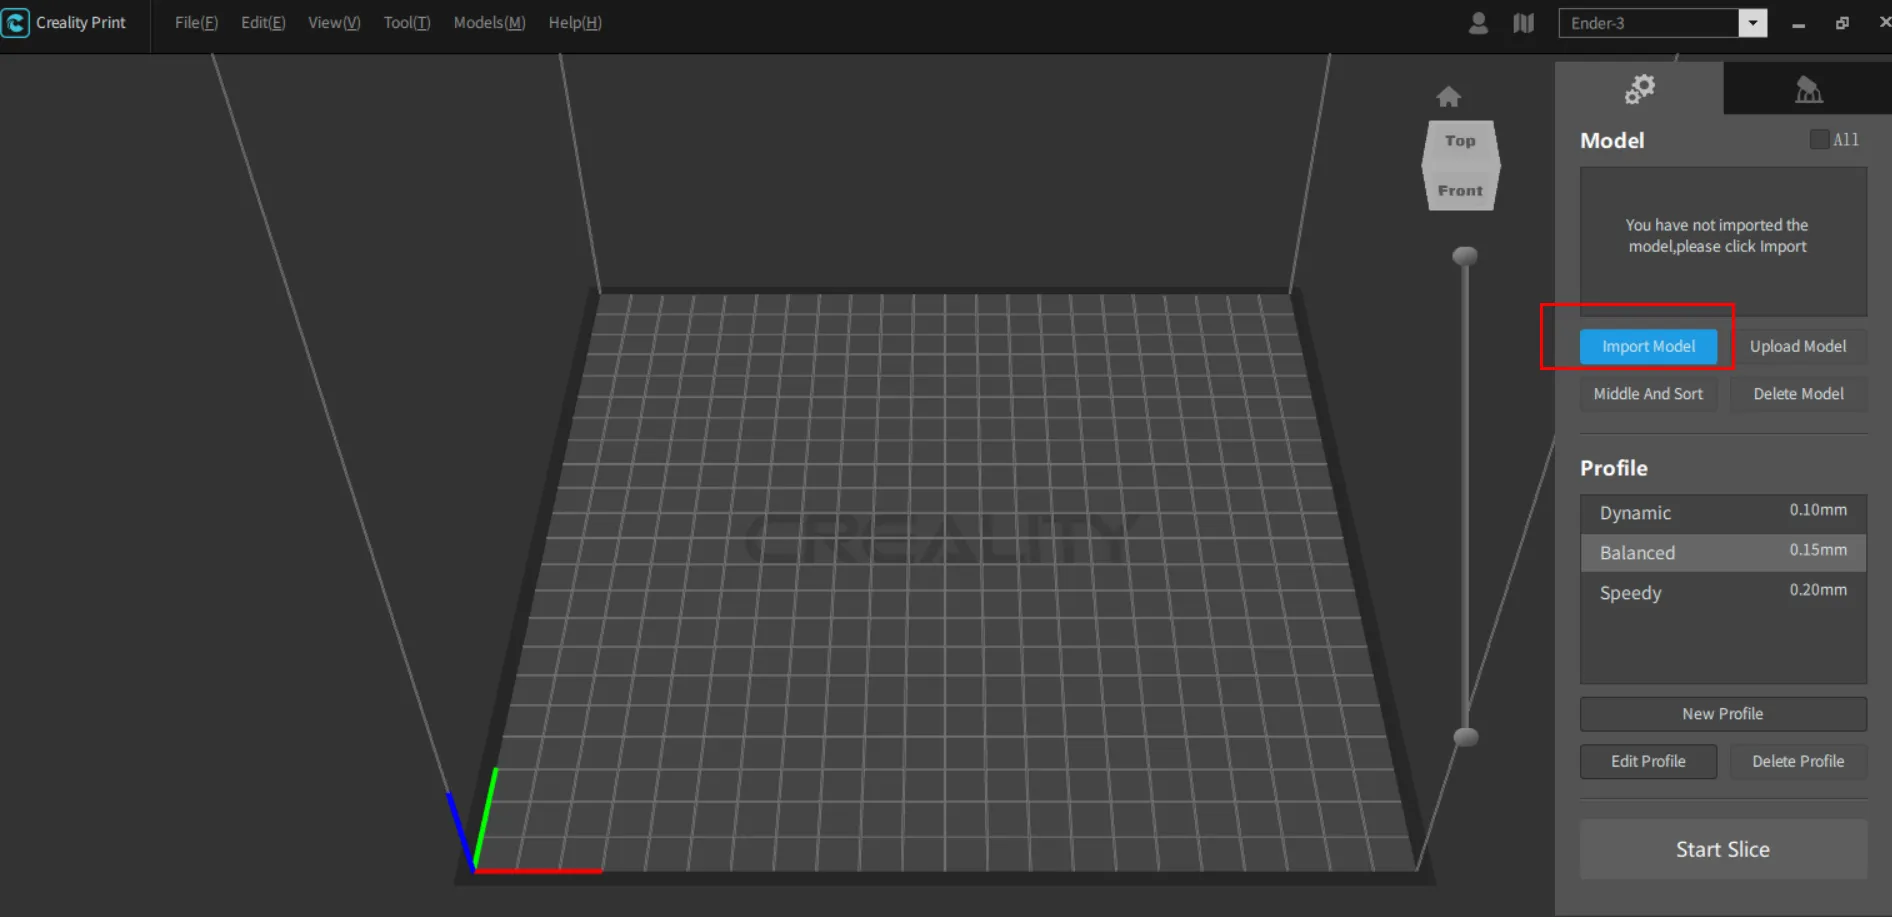
Task: Open the File menu
Action: click(x=196, y=23)
